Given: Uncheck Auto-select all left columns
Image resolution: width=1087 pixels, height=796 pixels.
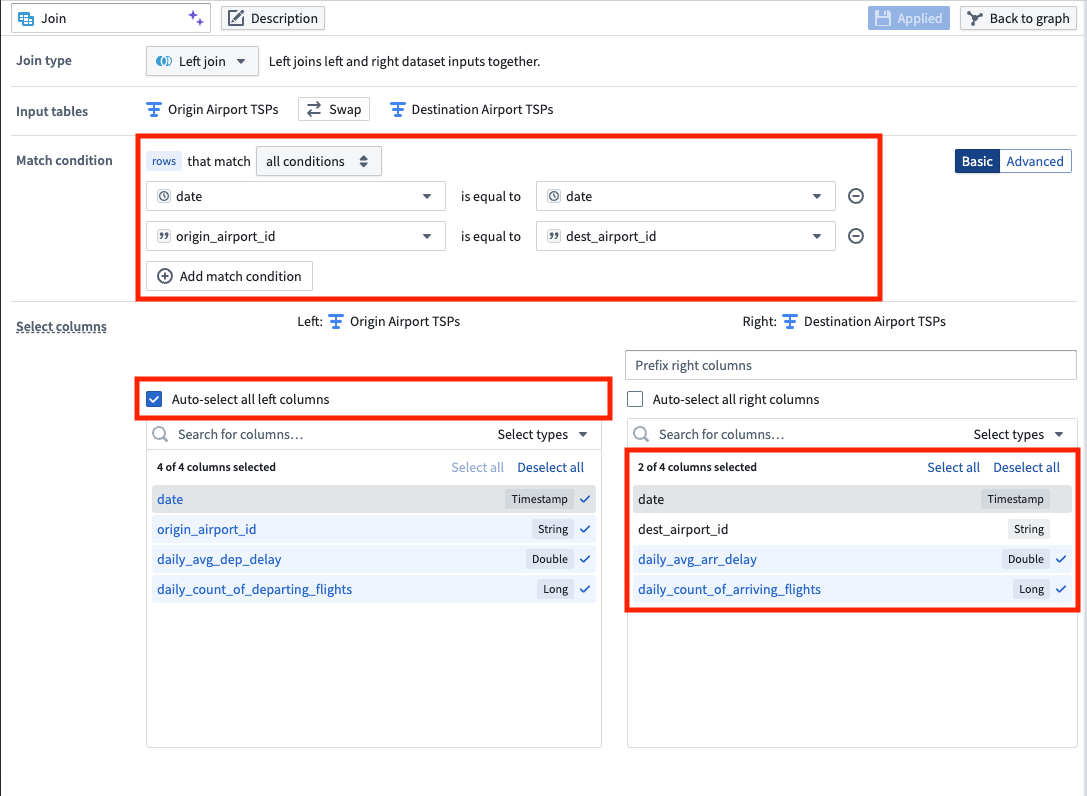Looking at the screenshot, I should (x=154, y=399).
